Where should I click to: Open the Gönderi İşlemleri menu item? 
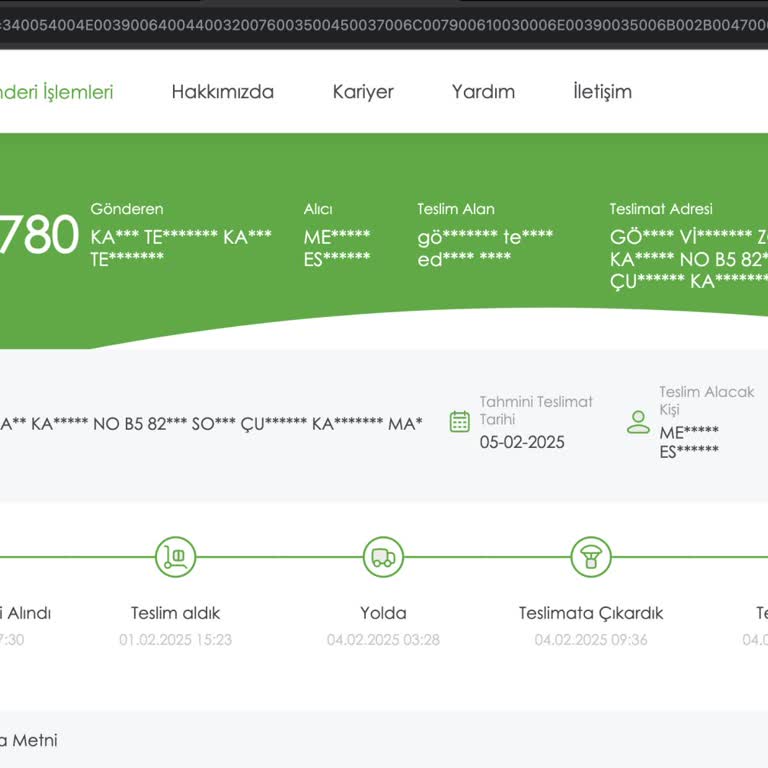(56, 92)
